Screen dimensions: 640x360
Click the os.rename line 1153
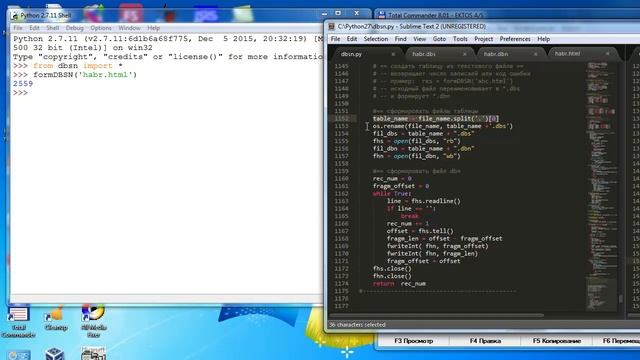point(442,126)
